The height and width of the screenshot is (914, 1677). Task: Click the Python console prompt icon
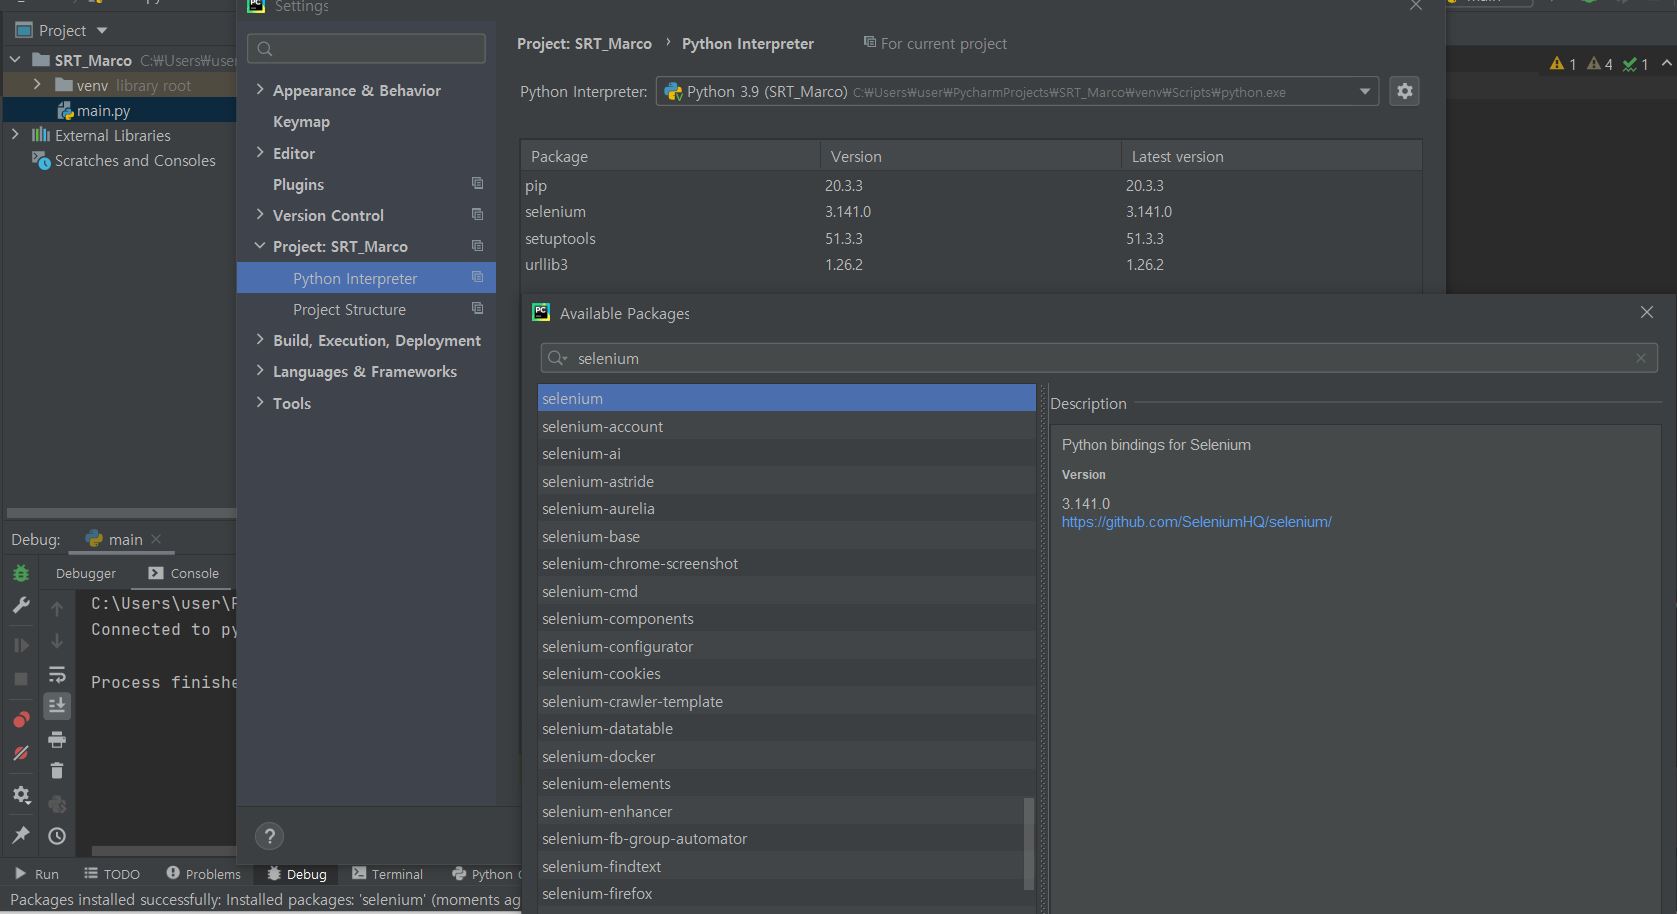pyautogui.click(x=57, y=804)
